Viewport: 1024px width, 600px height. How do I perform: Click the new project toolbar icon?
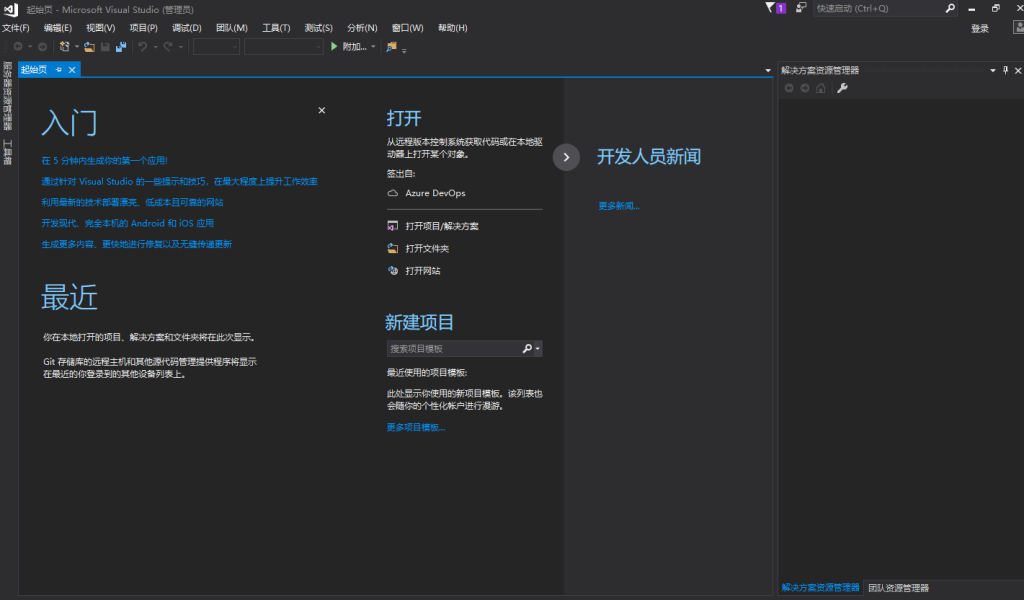coord(65,46)
